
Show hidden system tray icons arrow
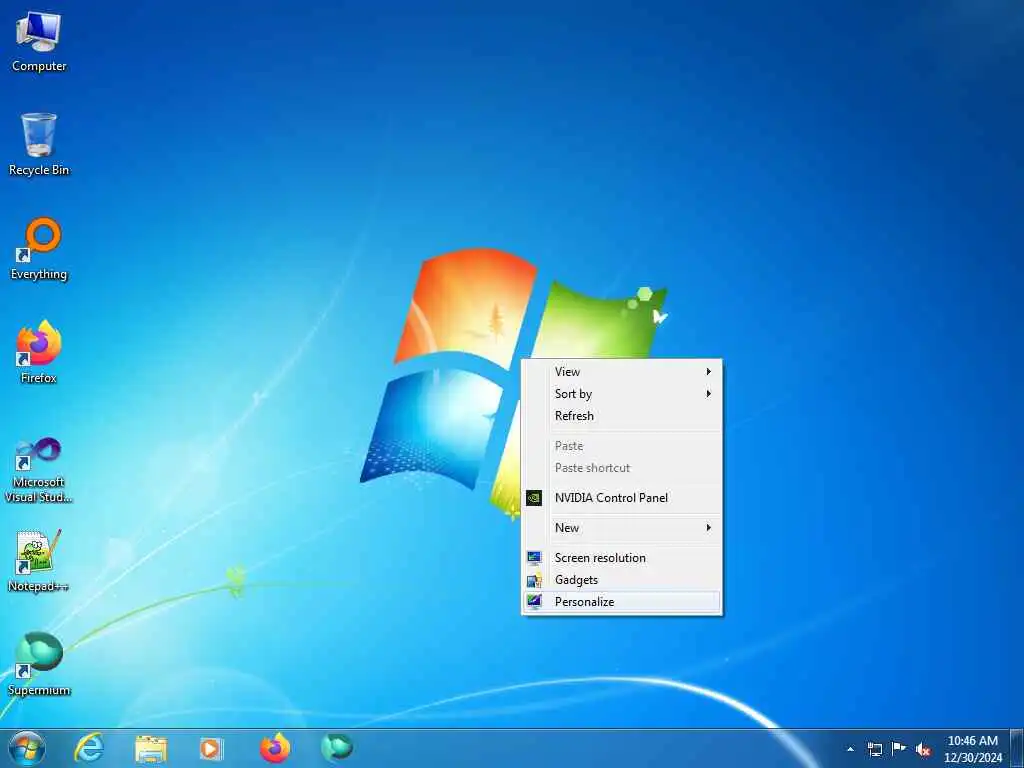tap(850, 749)
